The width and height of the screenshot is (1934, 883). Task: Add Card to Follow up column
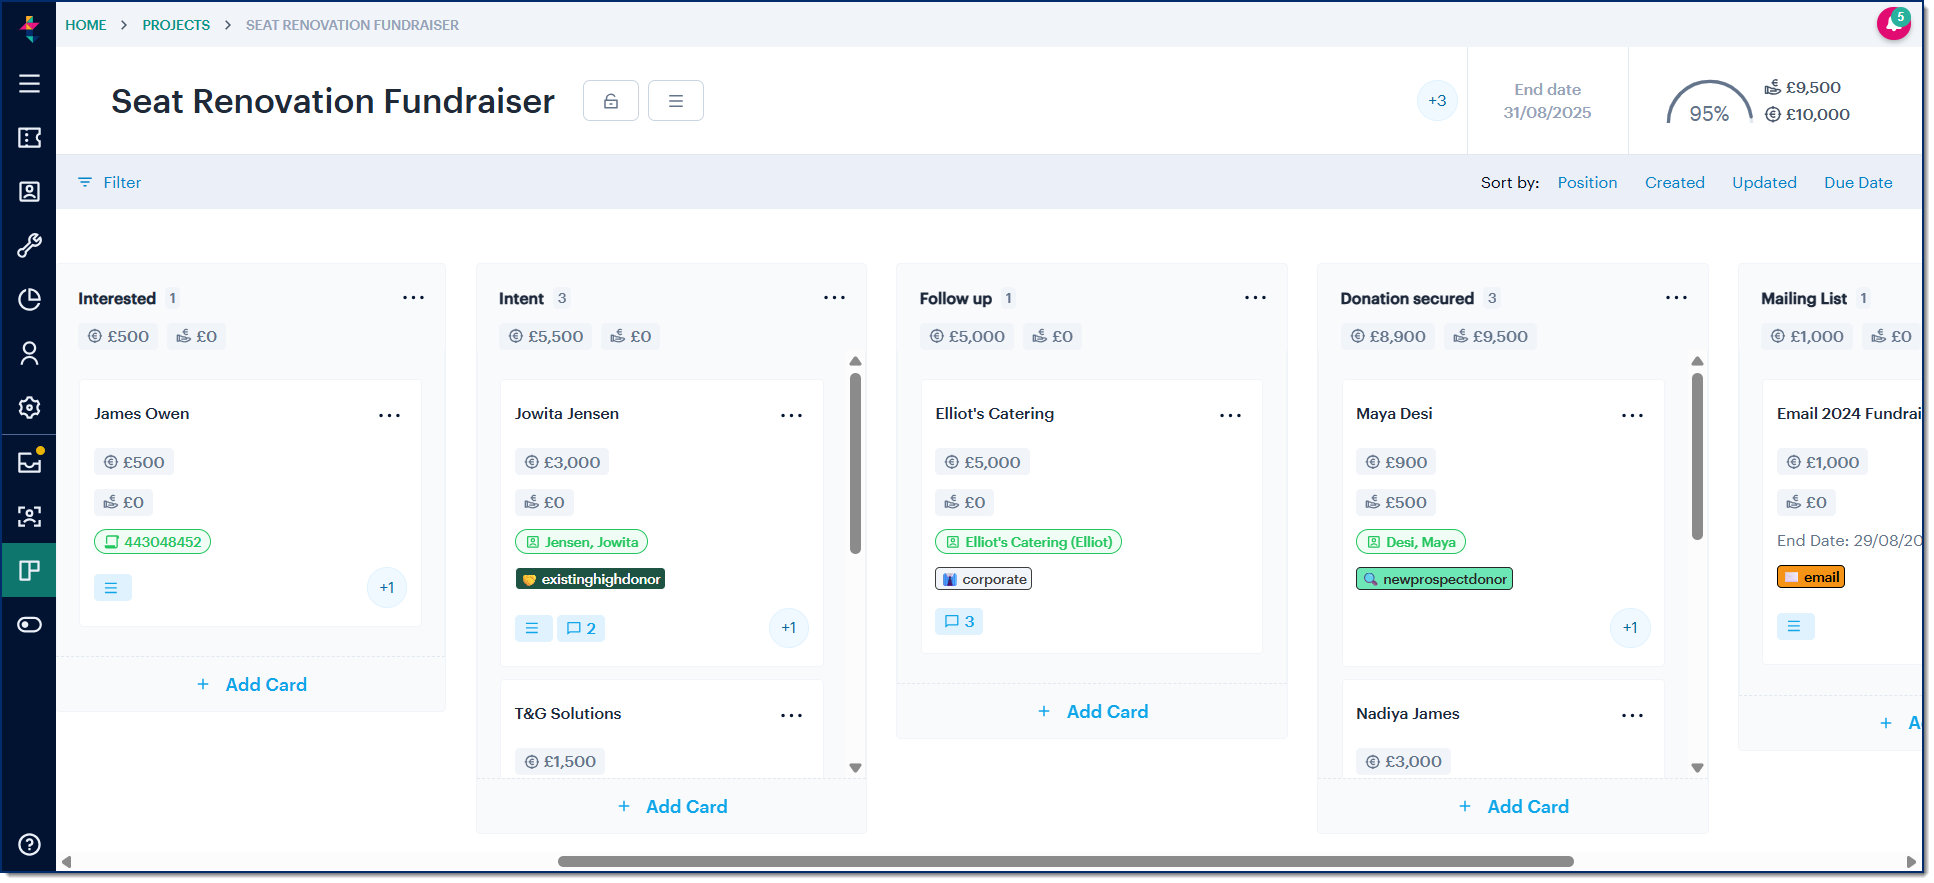tap(1093, 712)
